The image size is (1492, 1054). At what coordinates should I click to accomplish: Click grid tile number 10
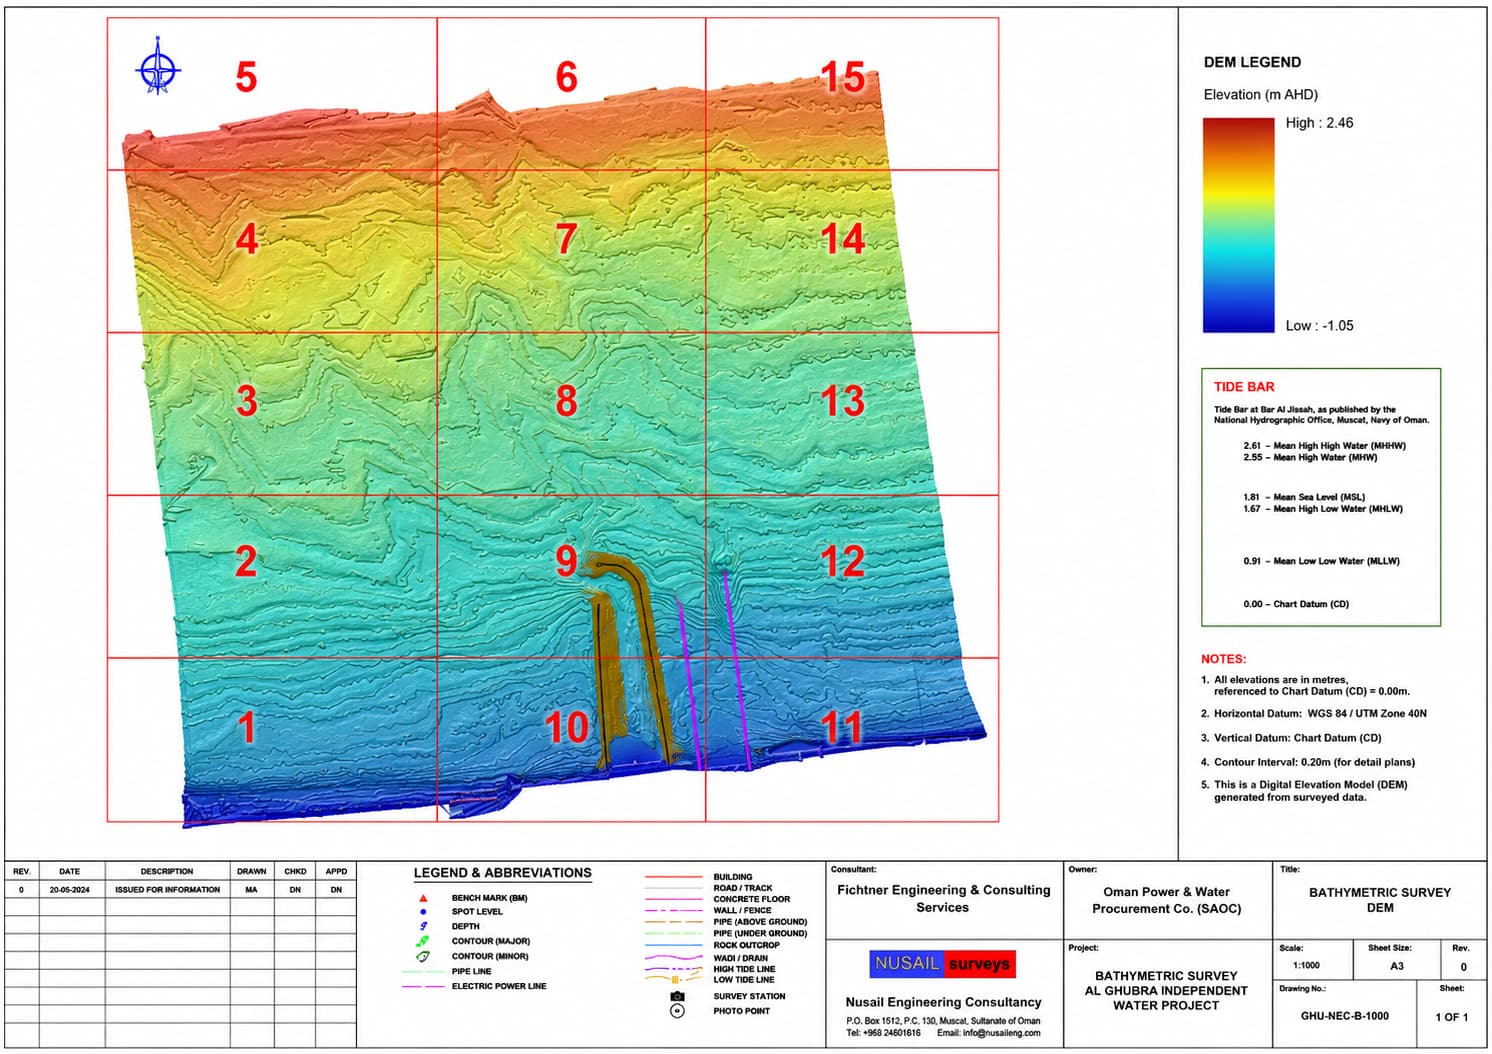(x=566, y=727)
